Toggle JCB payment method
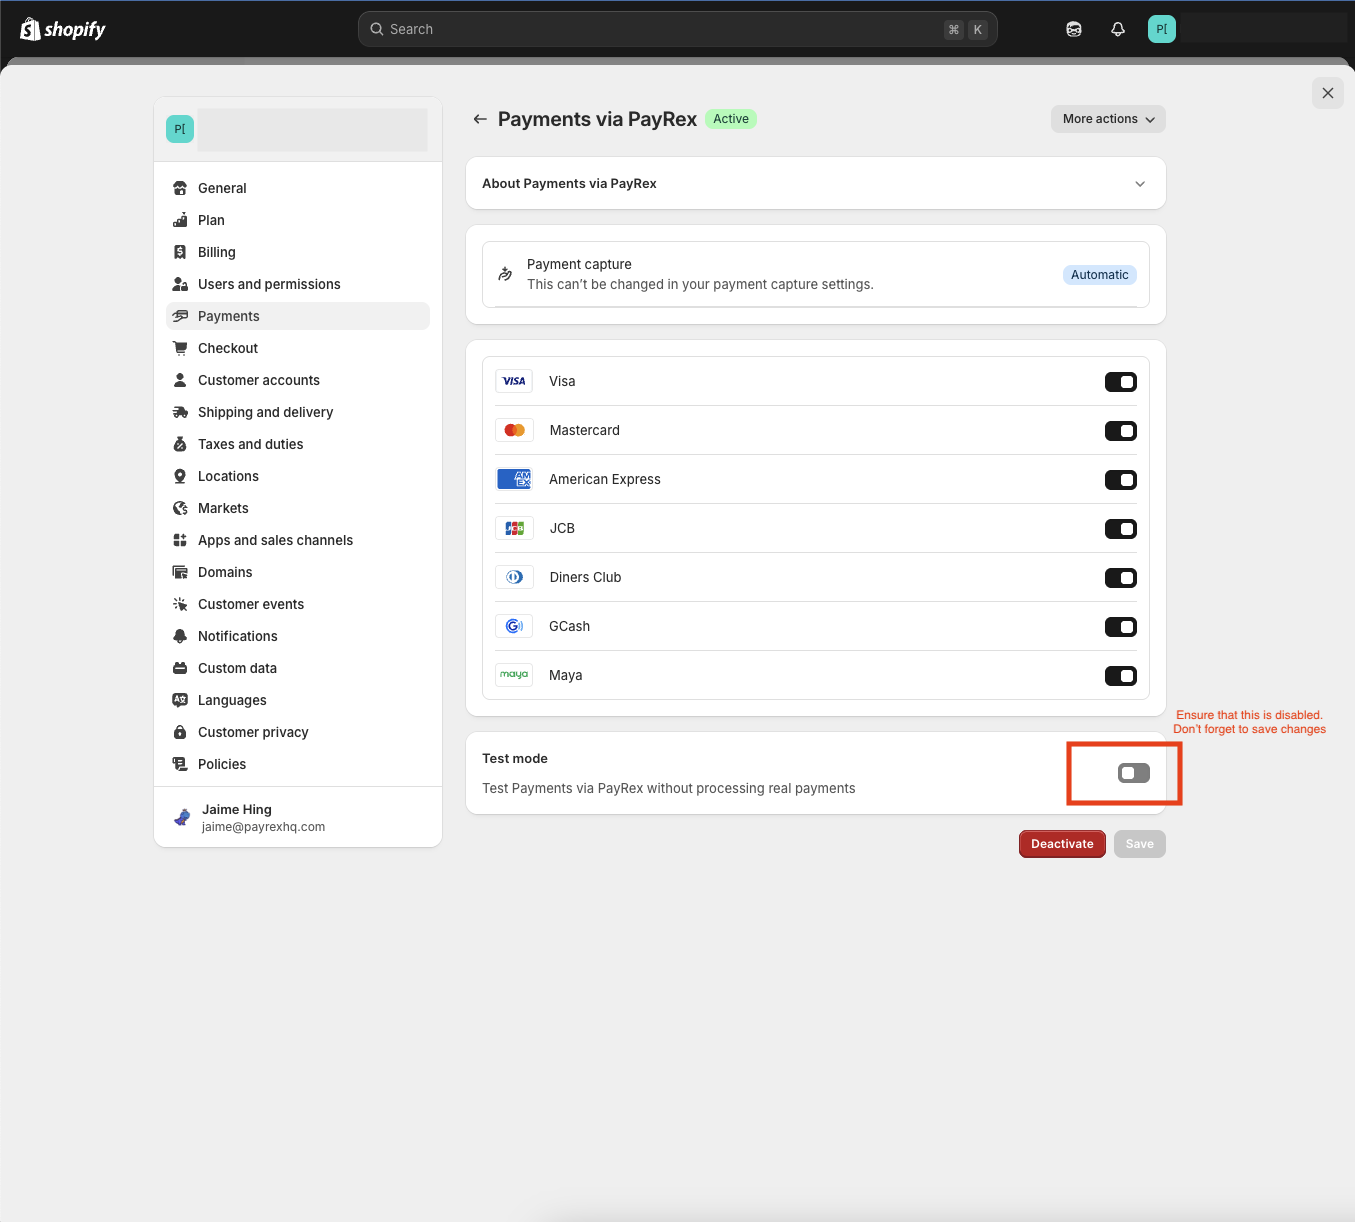Image resolution: width=1355 pixels, height=1222 pixels. (x=1121, y=528)
